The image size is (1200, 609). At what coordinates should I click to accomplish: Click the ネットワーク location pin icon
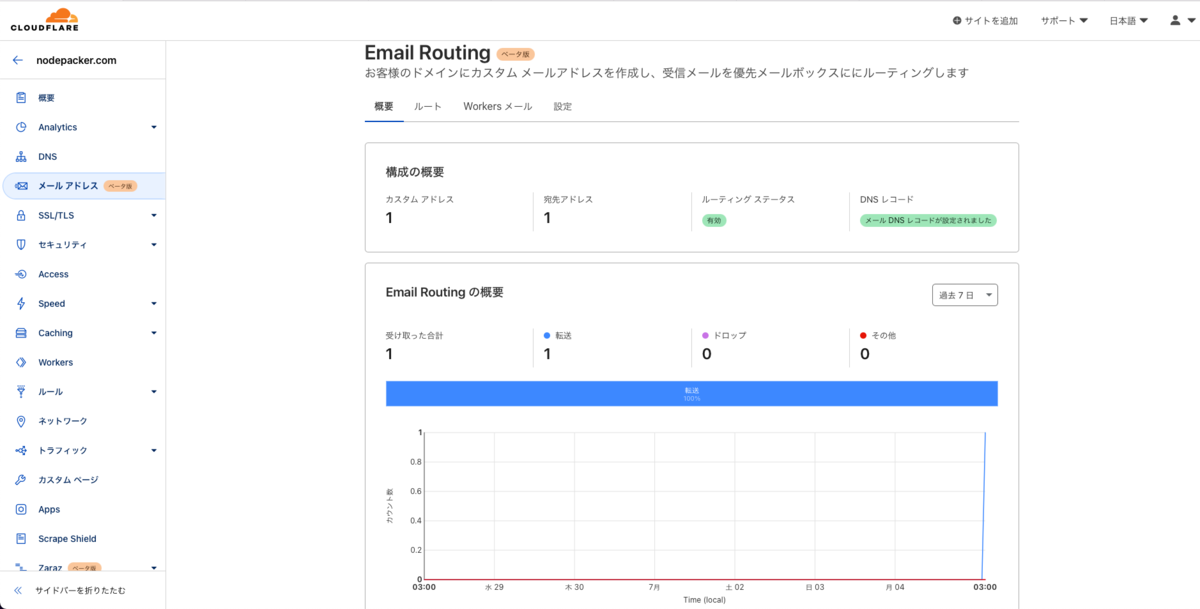point(21,421)
